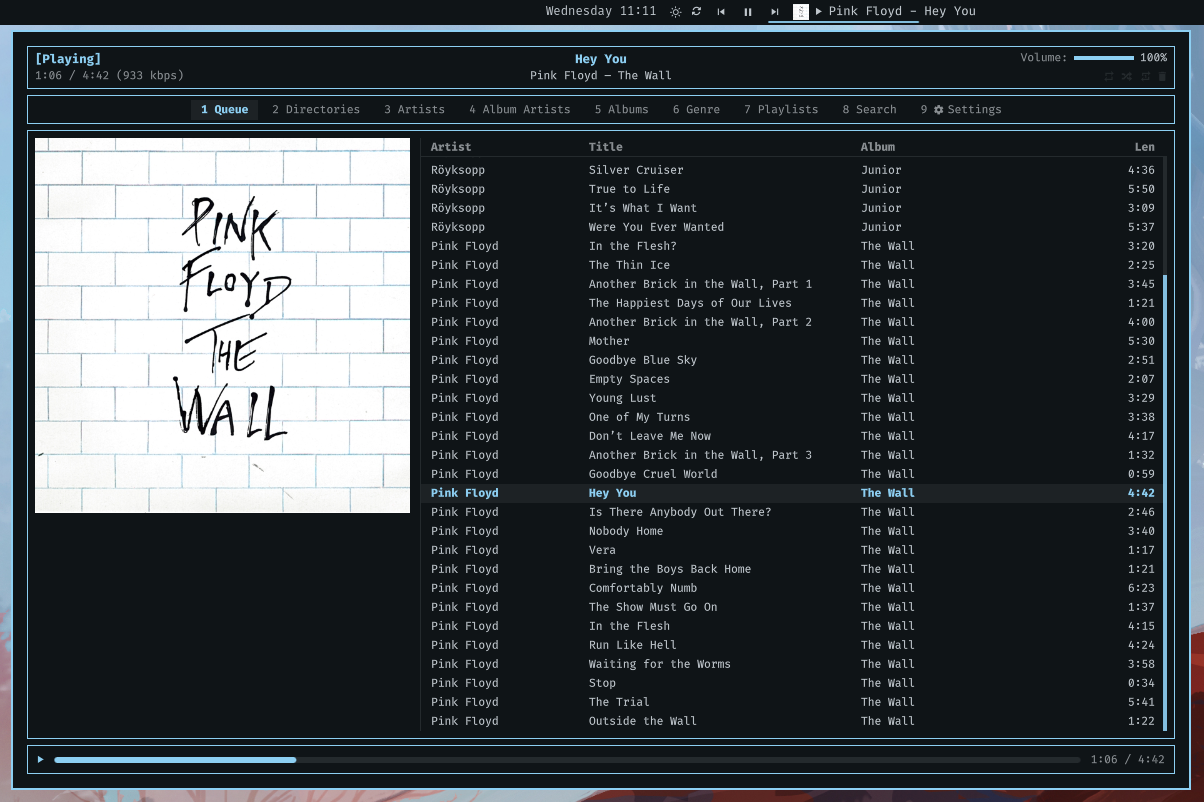Open the 6 Genre tab
Screen dimensions: 1204x802
pos(696,110)
